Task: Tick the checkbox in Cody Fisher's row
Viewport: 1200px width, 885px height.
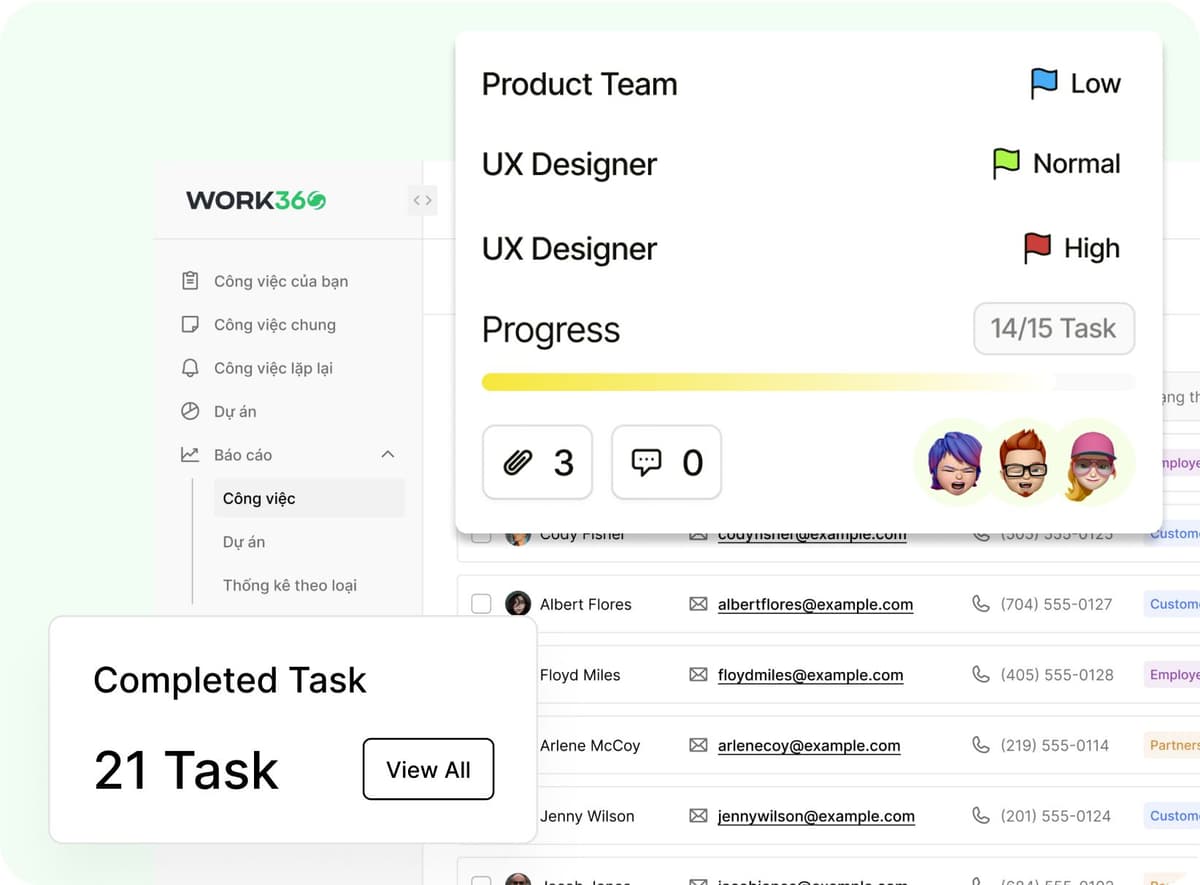Action: coord(481,537)
